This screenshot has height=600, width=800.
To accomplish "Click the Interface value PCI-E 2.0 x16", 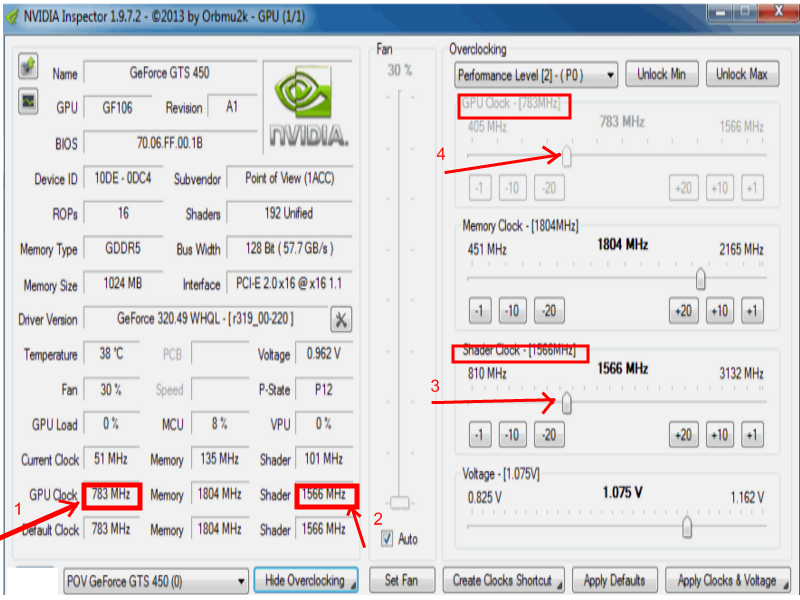I will click(x=290, y=283).
